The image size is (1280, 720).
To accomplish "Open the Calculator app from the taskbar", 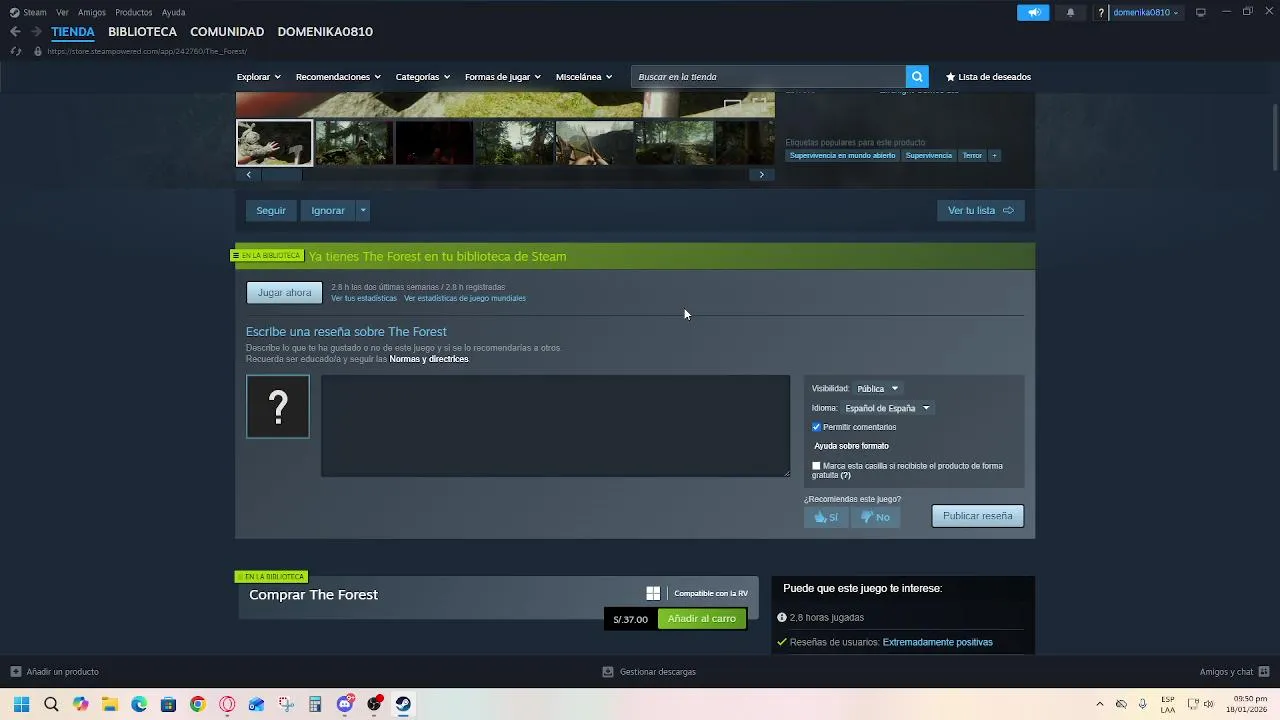I will pyautogui.click(x=315, y=704).
